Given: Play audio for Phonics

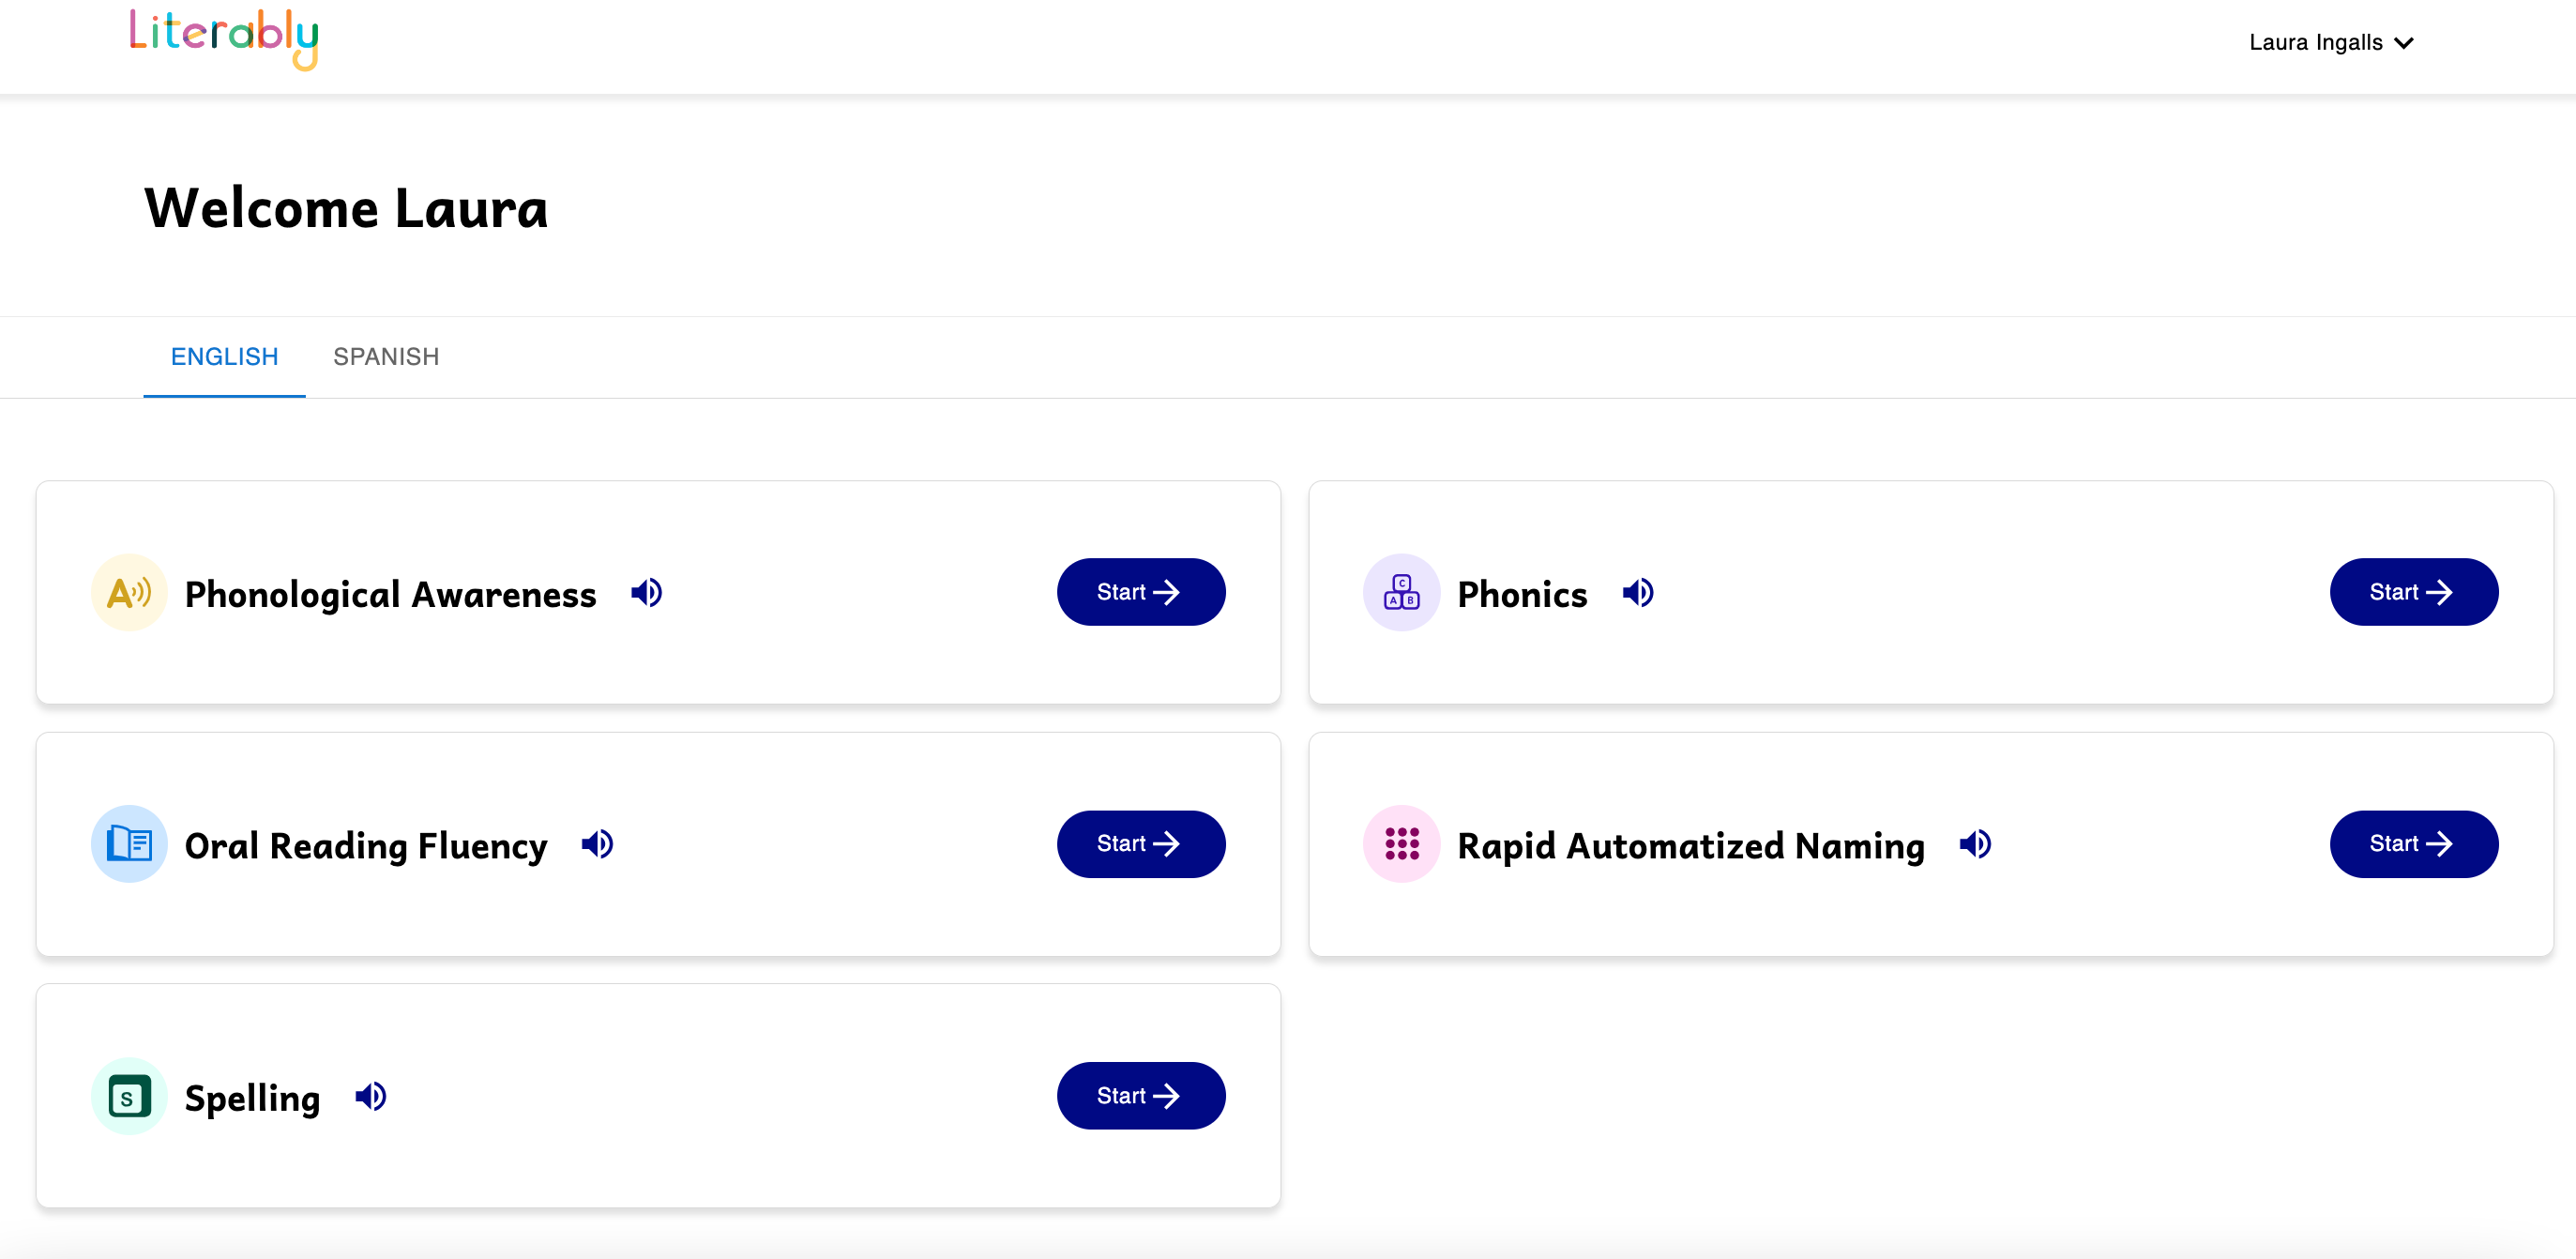Looking at the screenshot, I should pyautogui.click(x=1637, y=593).
